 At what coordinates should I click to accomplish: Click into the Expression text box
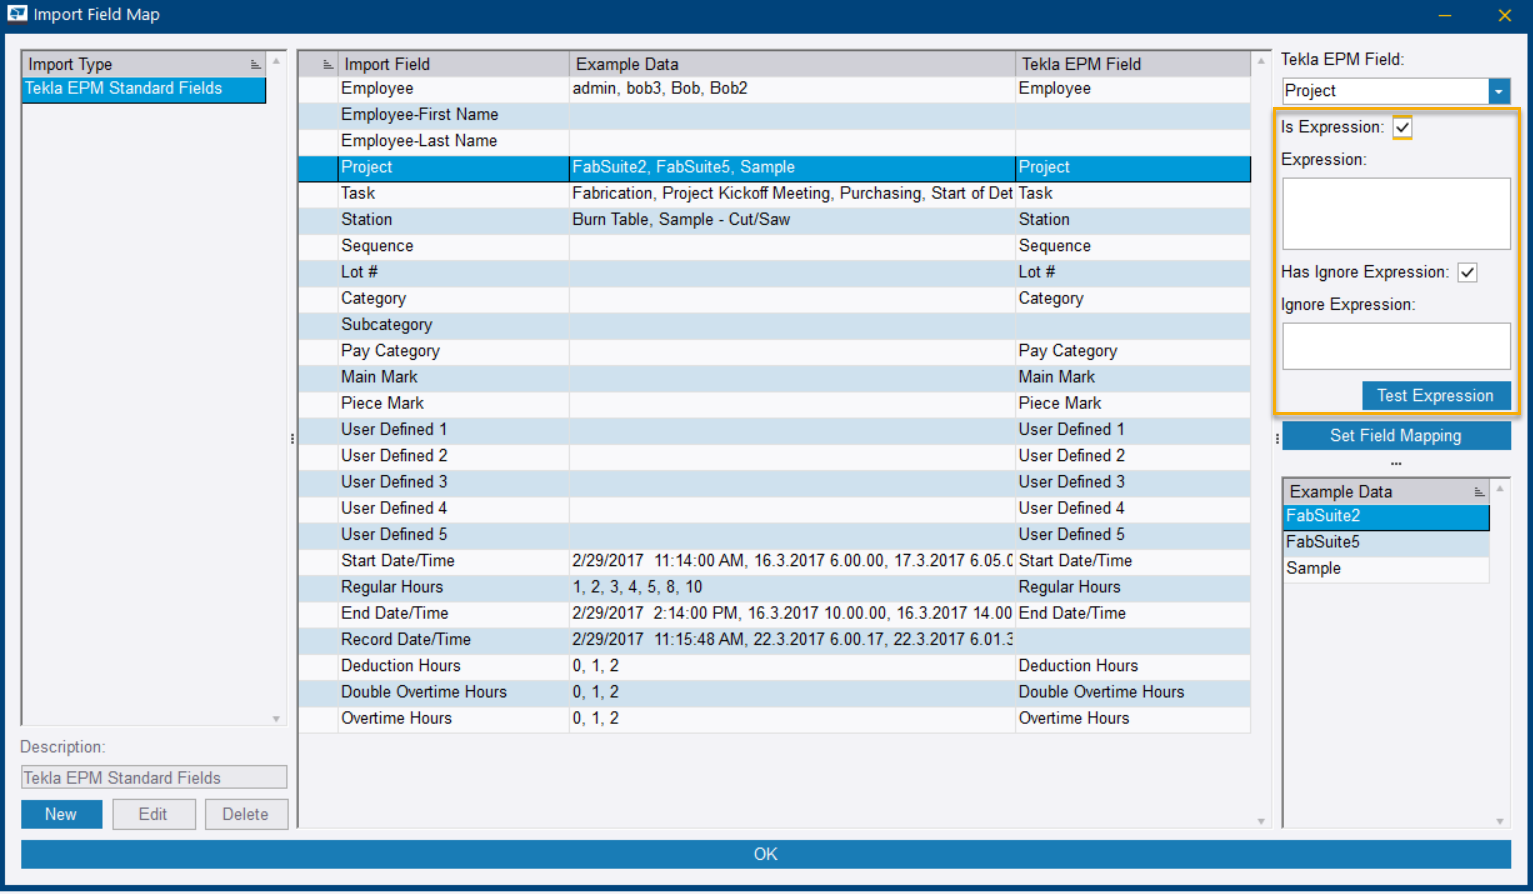tap(1396, 214)
